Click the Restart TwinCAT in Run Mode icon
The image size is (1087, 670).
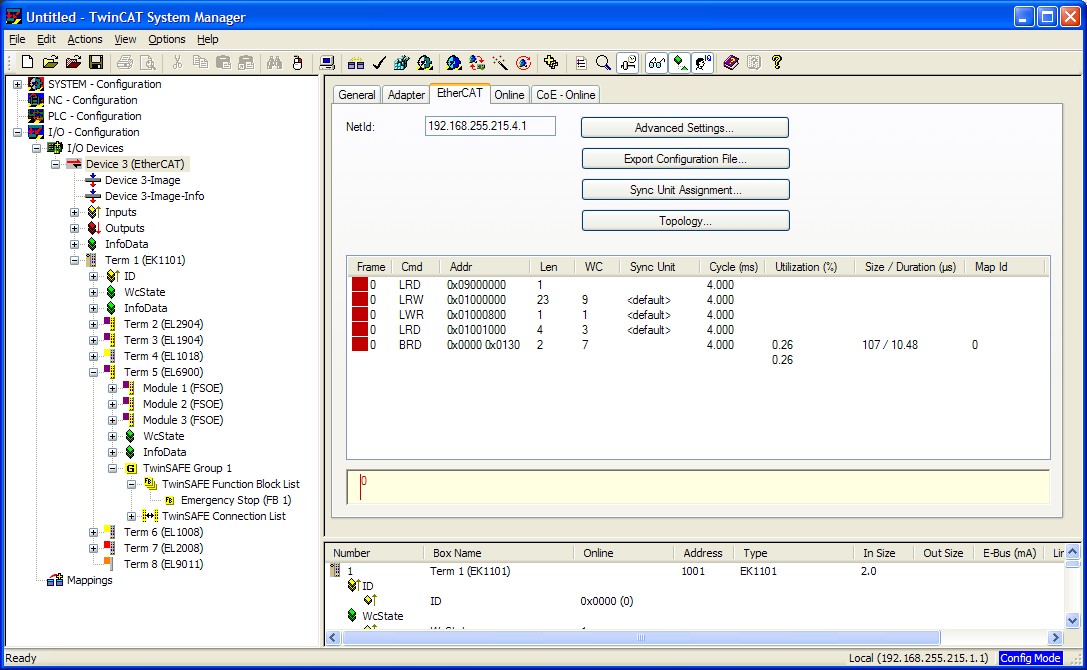click(x=425, y=62)
